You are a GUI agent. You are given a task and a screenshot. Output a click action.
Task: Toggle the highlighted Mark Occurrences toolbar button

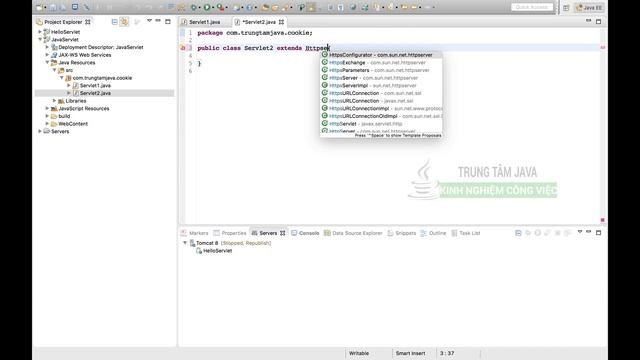311,7
